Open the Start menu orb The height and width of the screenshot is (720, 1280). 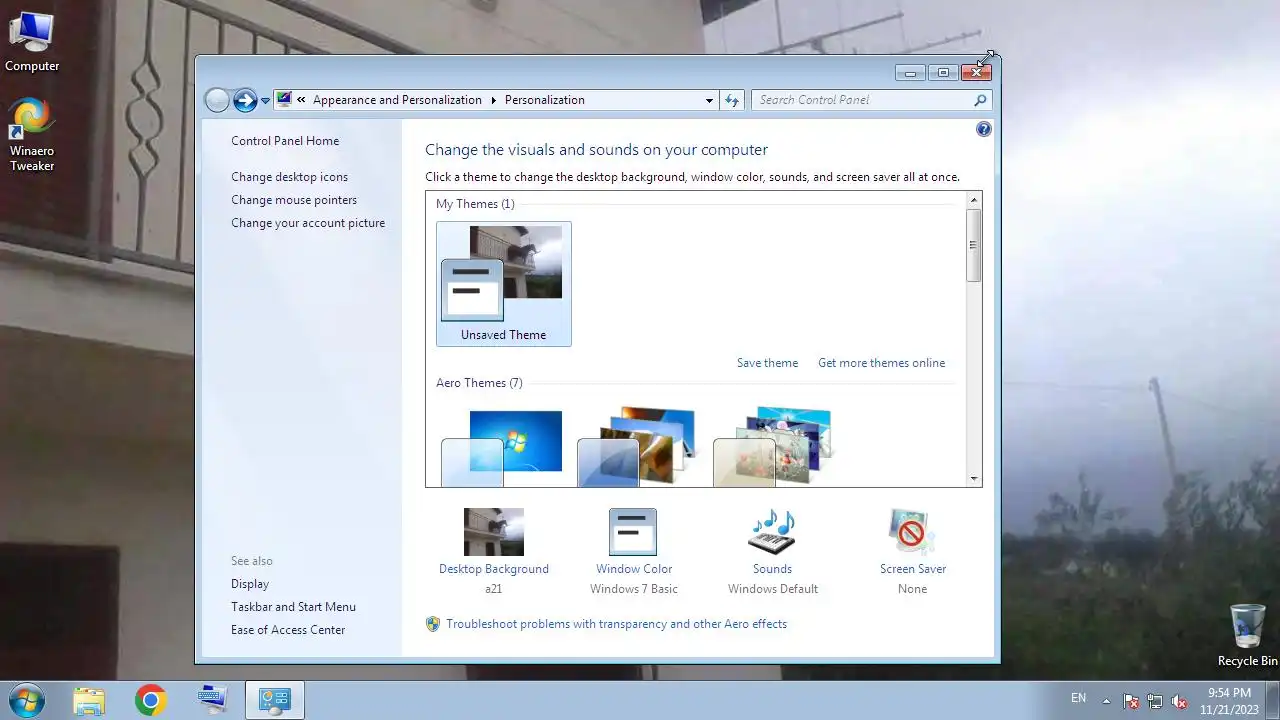click(25, 700)
